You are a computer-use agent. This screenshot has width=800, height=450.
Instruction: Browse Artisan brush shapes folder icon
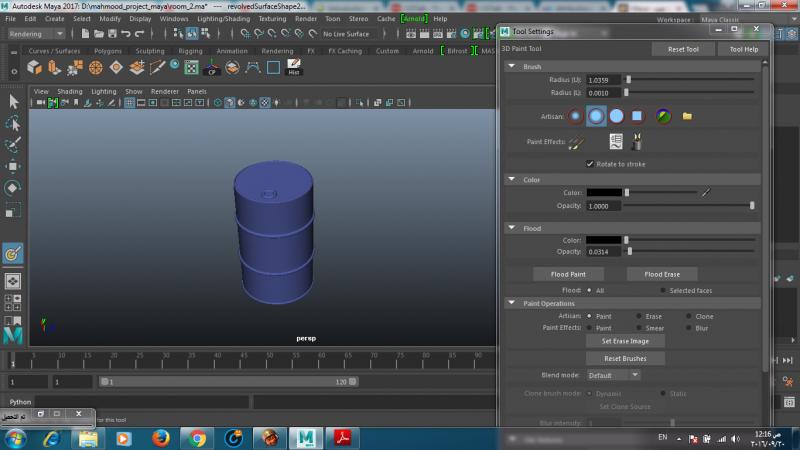point(687,116)
